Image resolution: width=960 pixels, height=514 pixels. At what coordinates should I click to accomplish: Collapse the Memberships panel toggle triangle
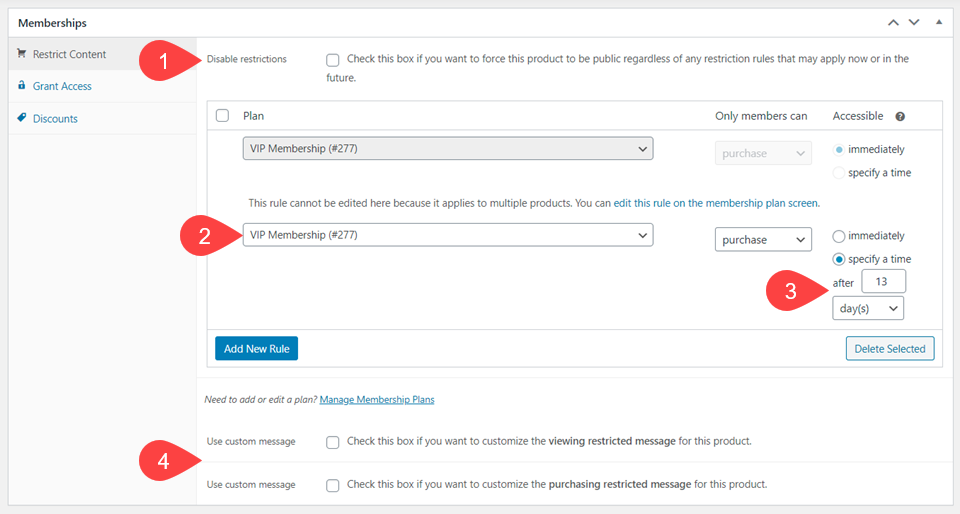tap(938, 22)
